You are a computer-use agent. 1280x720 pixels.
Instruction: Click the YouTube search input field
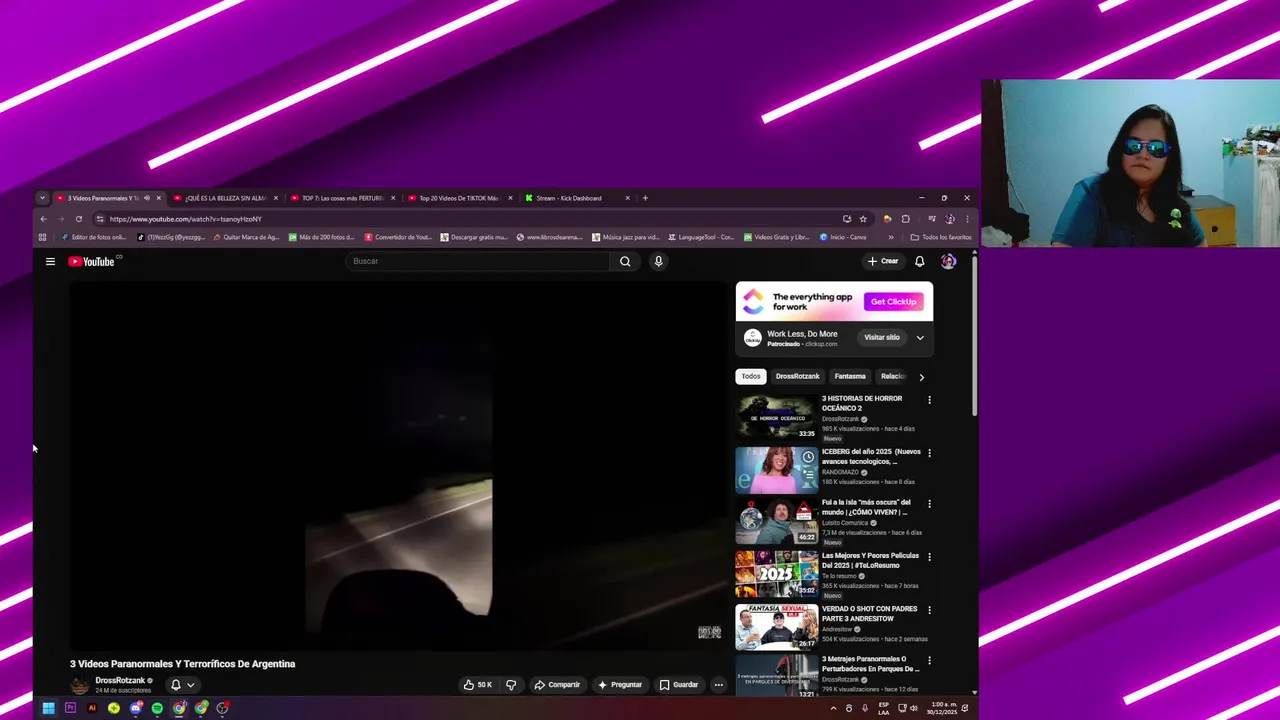477,262
